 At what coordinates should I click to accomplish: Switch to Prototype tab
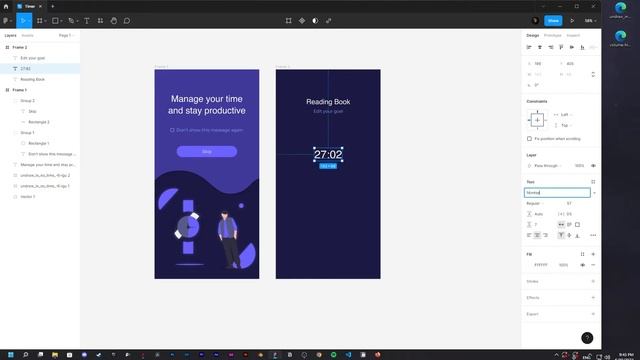[553, 36]
